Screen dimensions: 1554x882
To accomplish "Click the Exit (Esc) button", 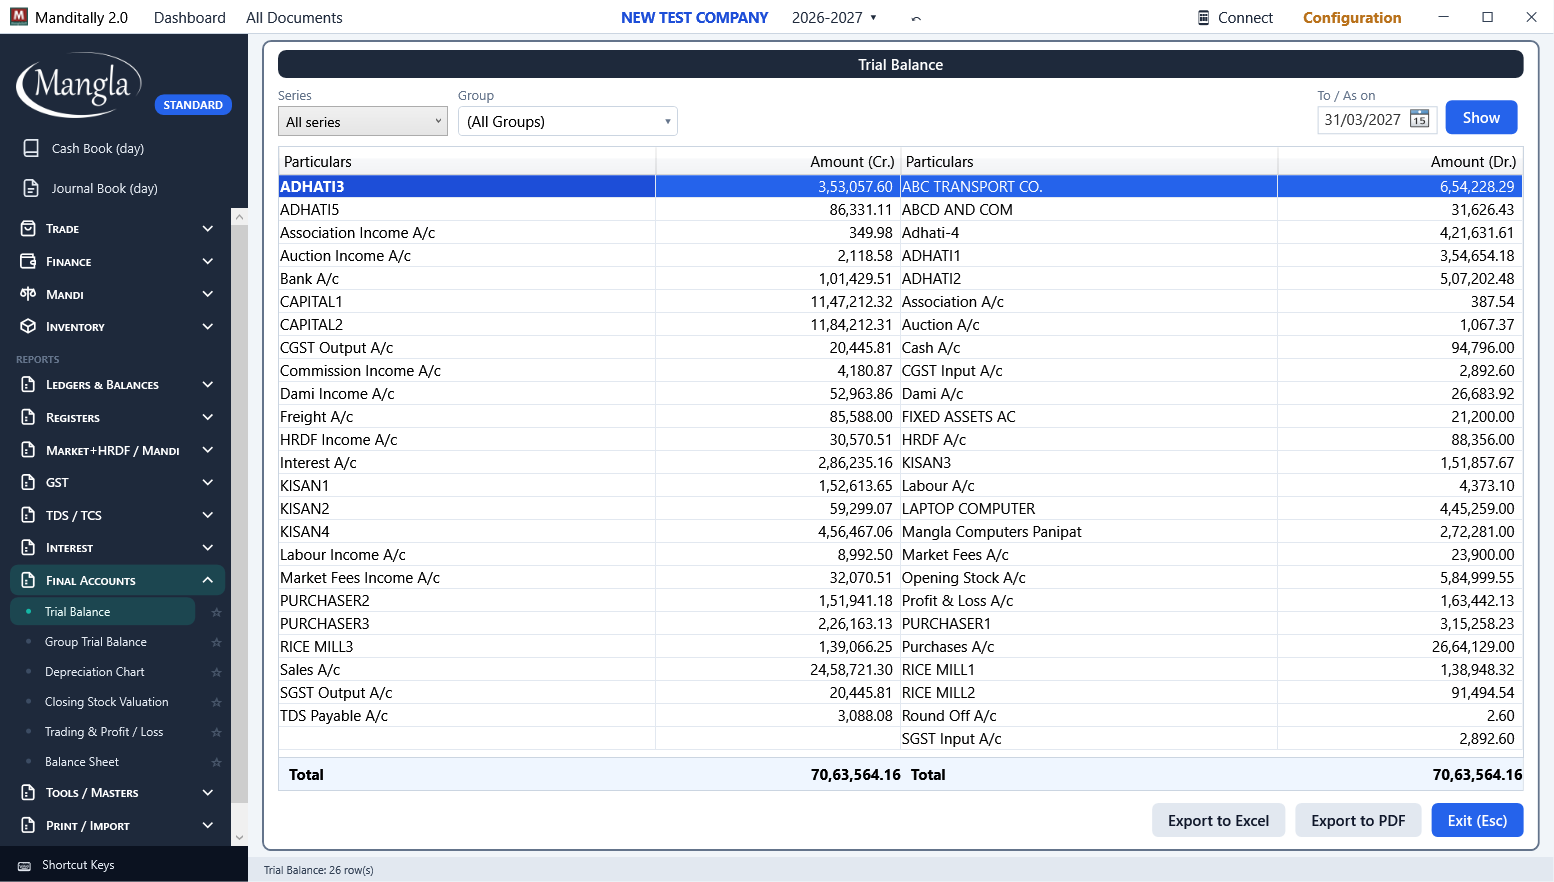I will coord(1477,820).
